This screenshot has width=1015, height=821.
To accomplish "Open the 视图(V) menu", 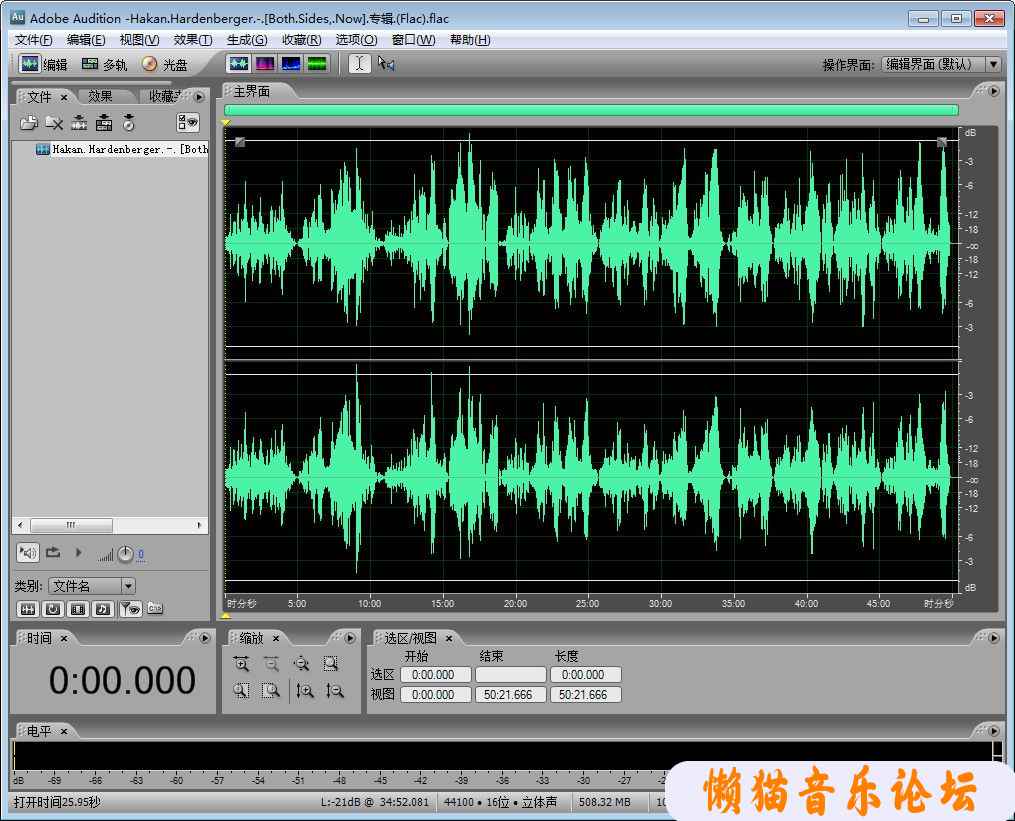I will (139, 40).
